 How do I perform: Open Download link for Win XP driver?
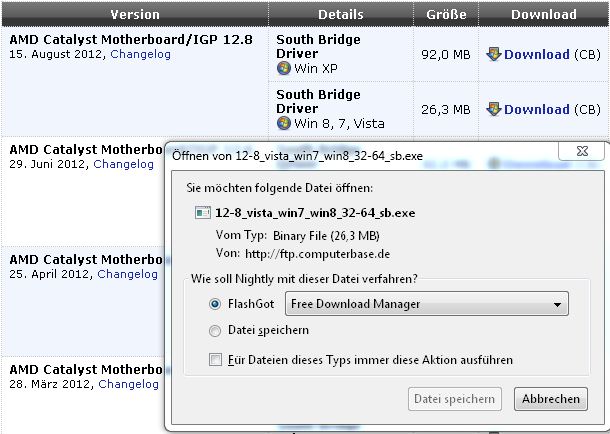click(536, 54)
